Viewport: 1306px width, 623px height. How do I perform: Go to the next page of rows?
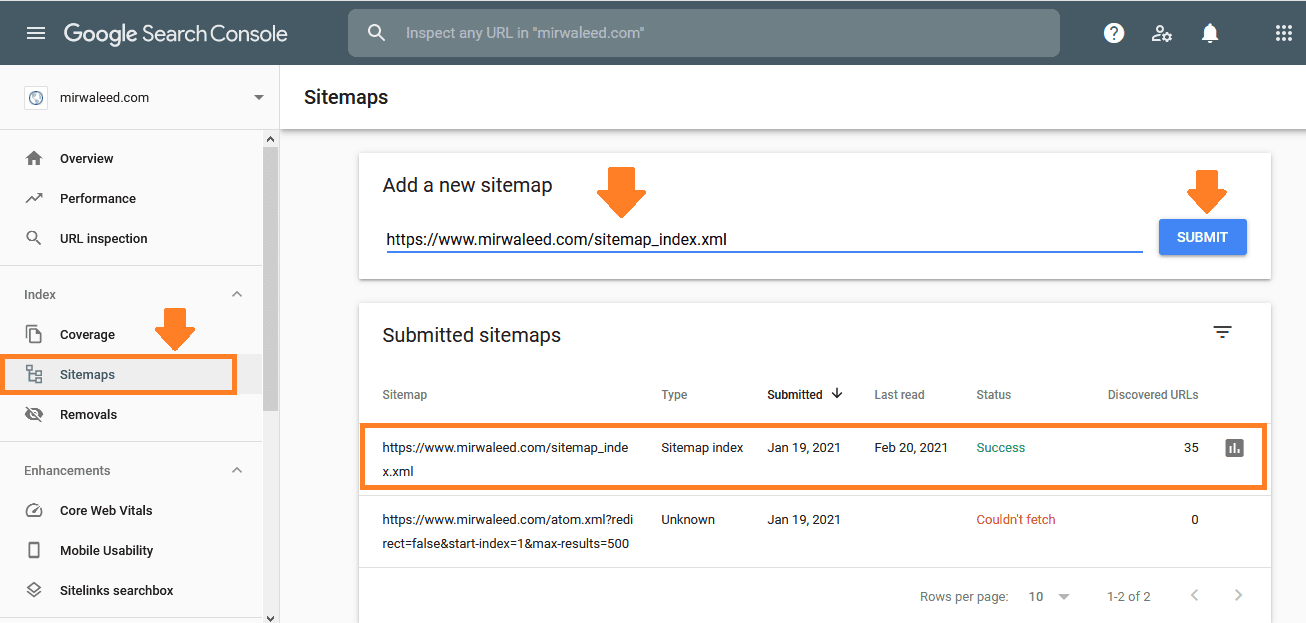(1238, 595)
